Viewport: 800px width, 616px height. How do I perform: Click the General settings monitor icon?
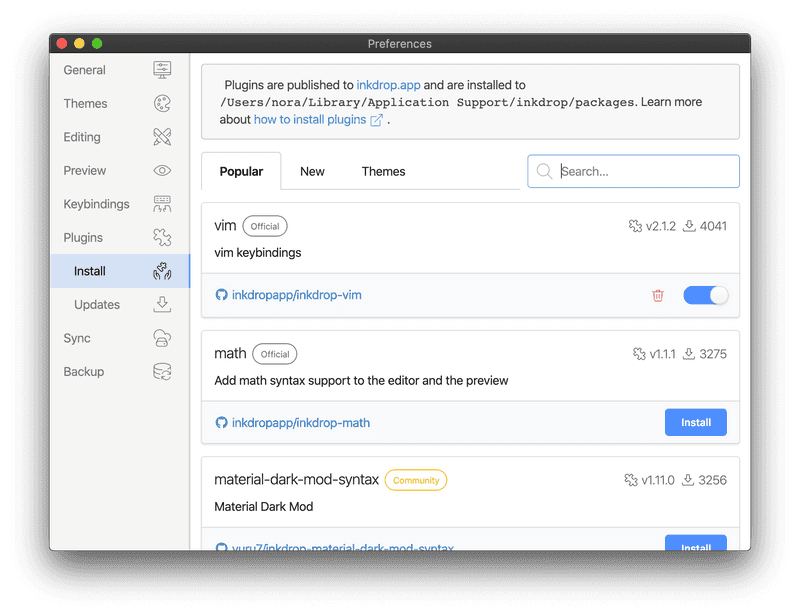[162, 70]
